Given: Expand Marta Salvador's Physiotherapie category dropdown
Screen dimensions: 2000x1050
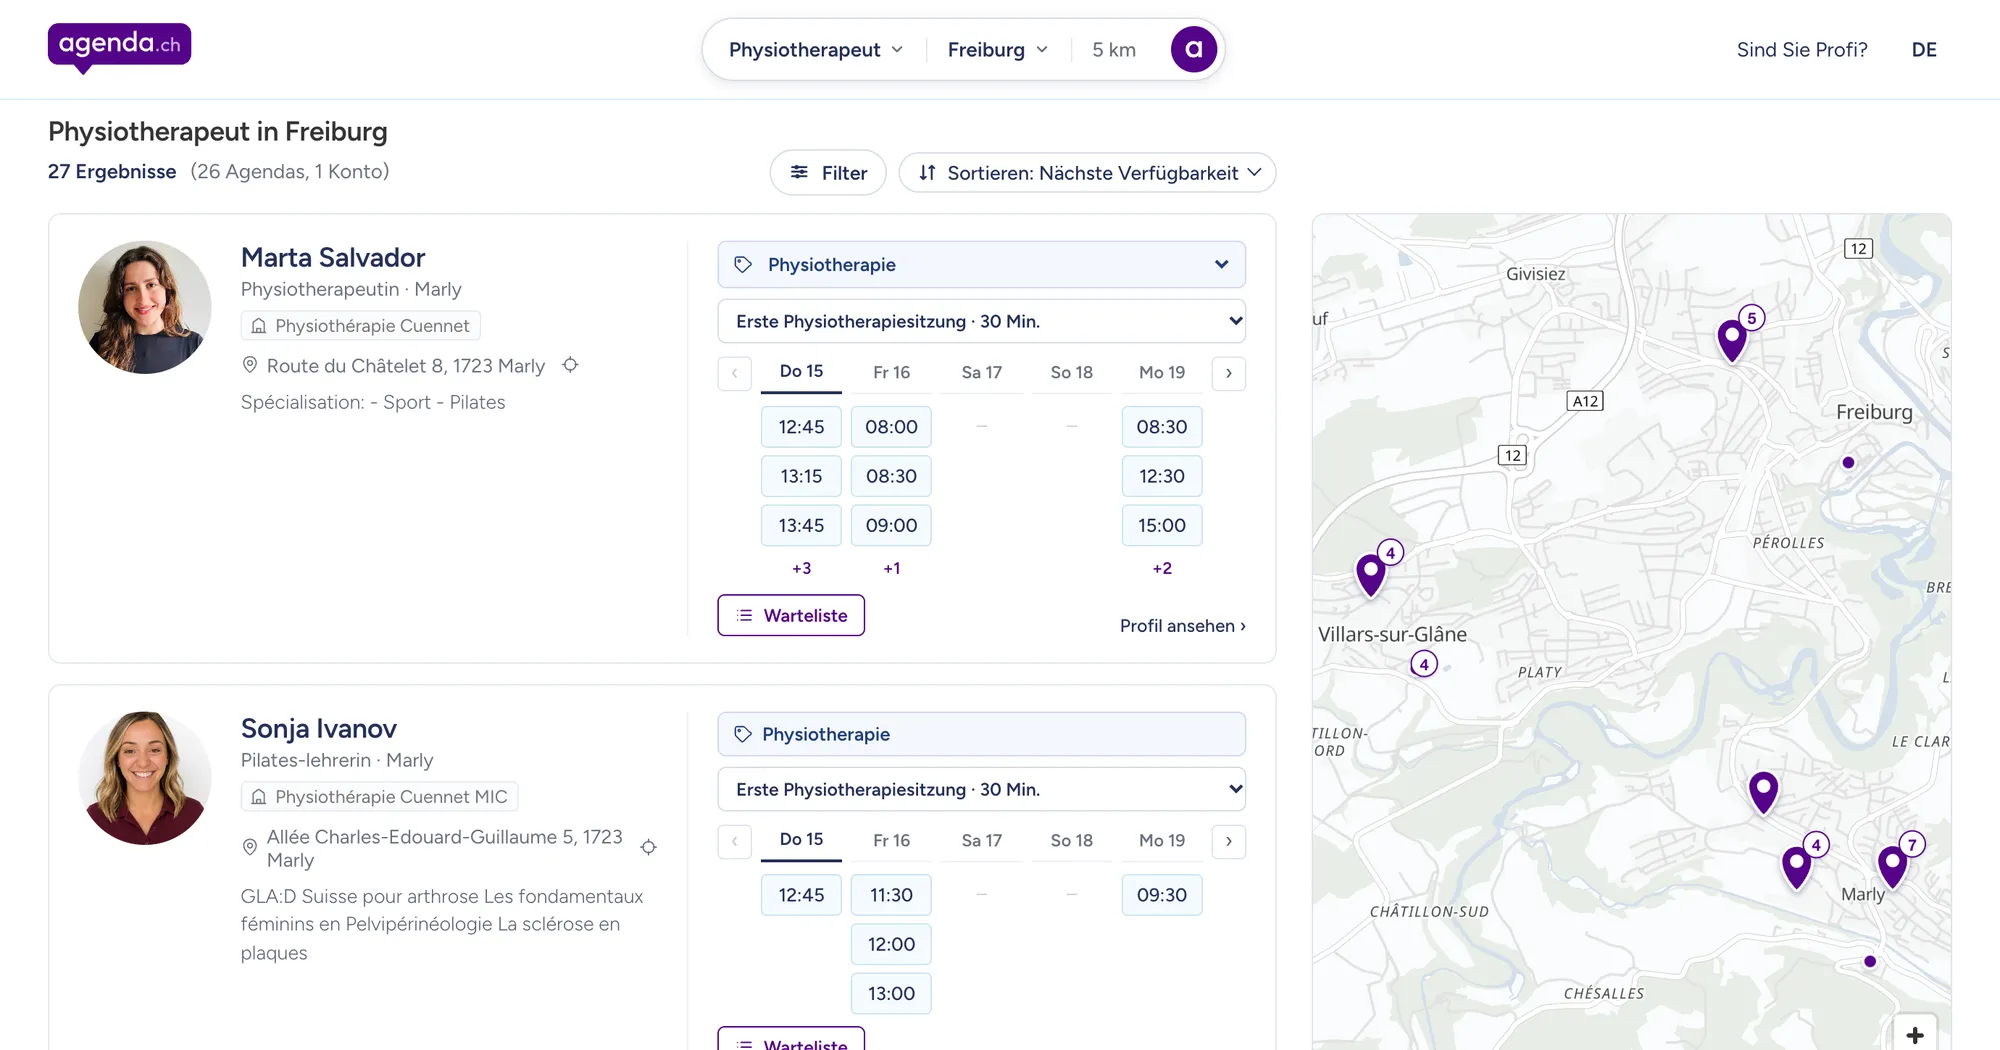Looking at the screenshot, I should [x=981, y=265].
